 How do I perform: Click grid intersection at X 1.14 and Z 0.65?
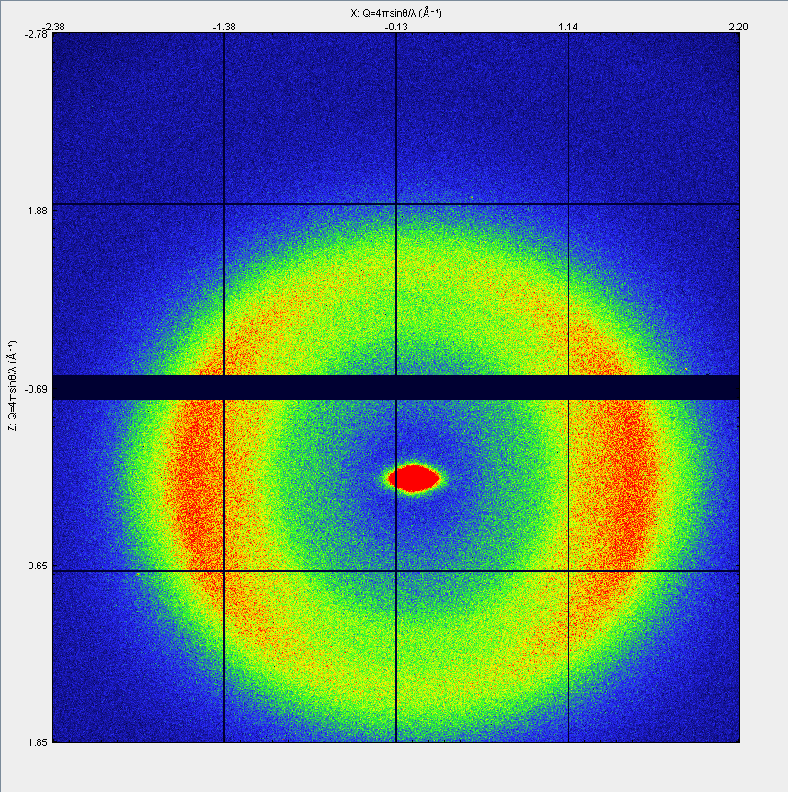[568, 571]
